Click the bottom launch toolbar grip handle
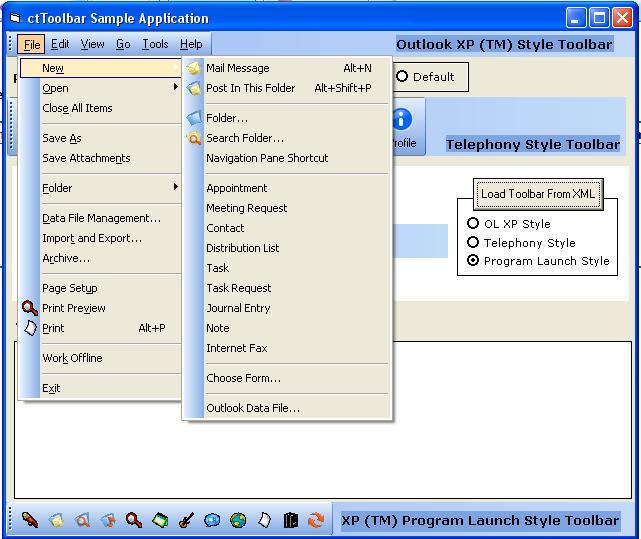The width and height of the screenshot is (641, 539). pos(11,520)
